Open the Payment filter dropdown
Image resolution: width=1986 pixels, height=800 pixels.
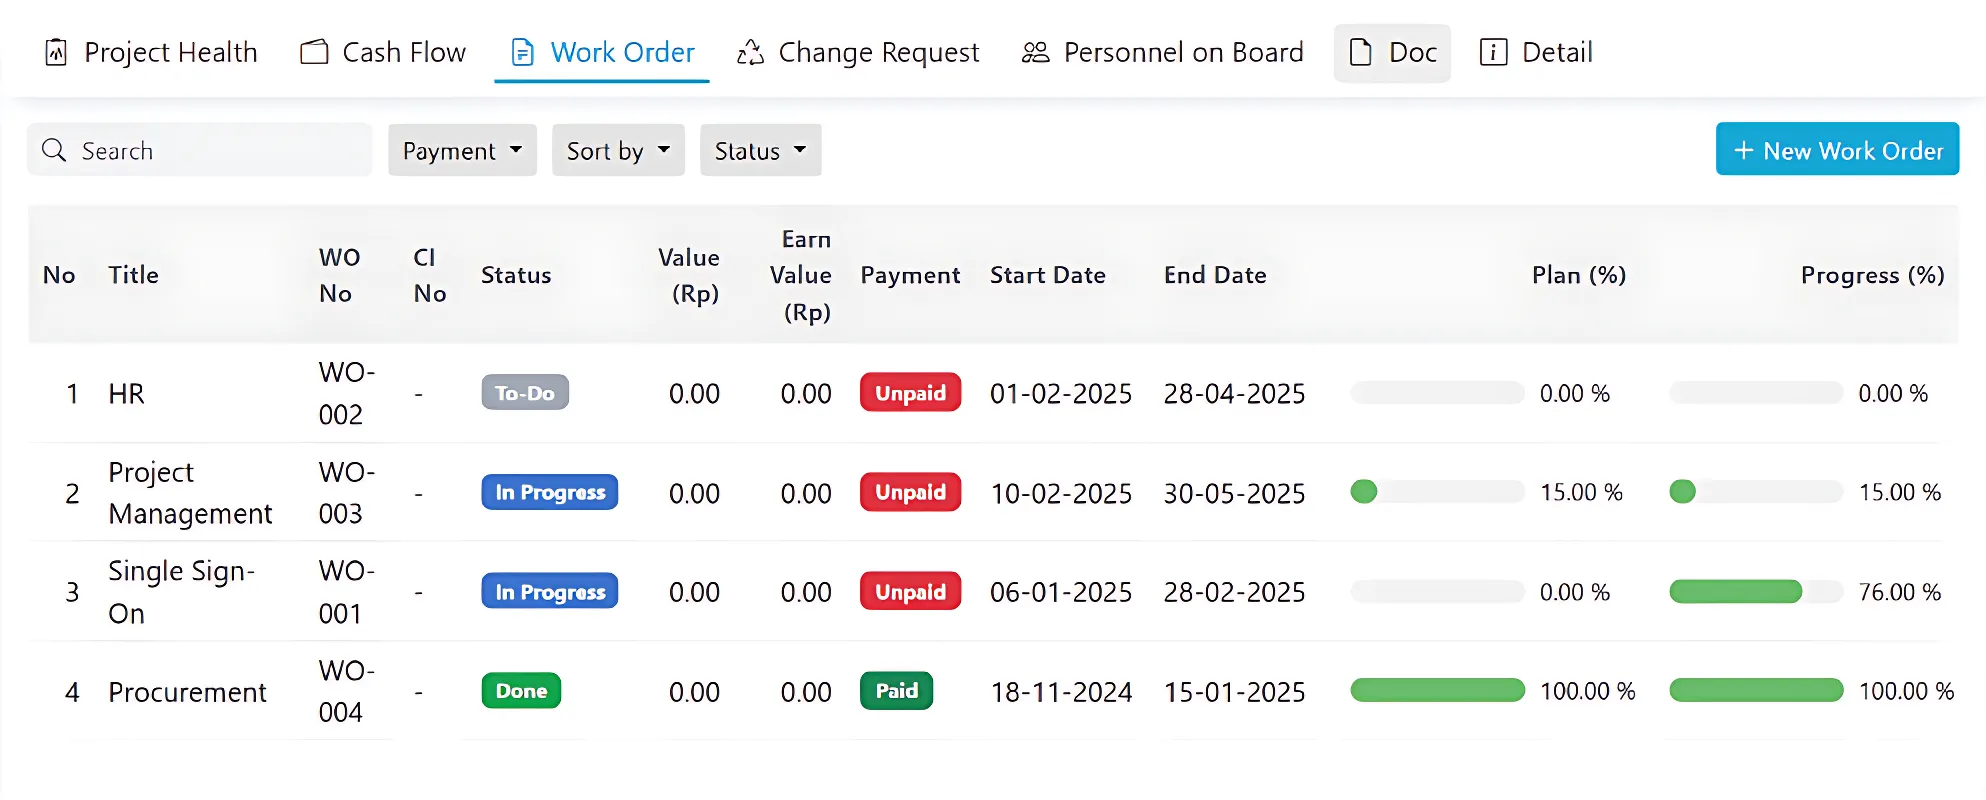[462, 150]
